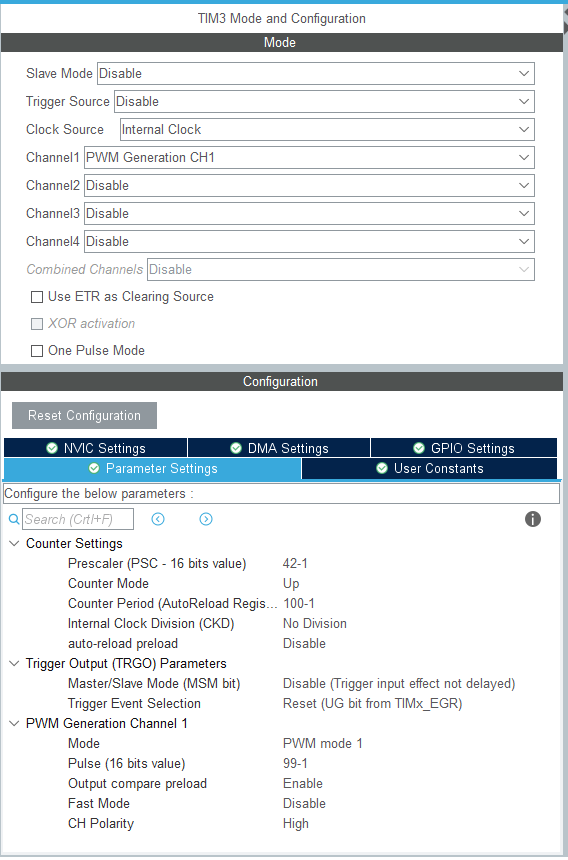Click the Mode section header bar
This screenshot has height=860, width=568.
tap(282, 42)
